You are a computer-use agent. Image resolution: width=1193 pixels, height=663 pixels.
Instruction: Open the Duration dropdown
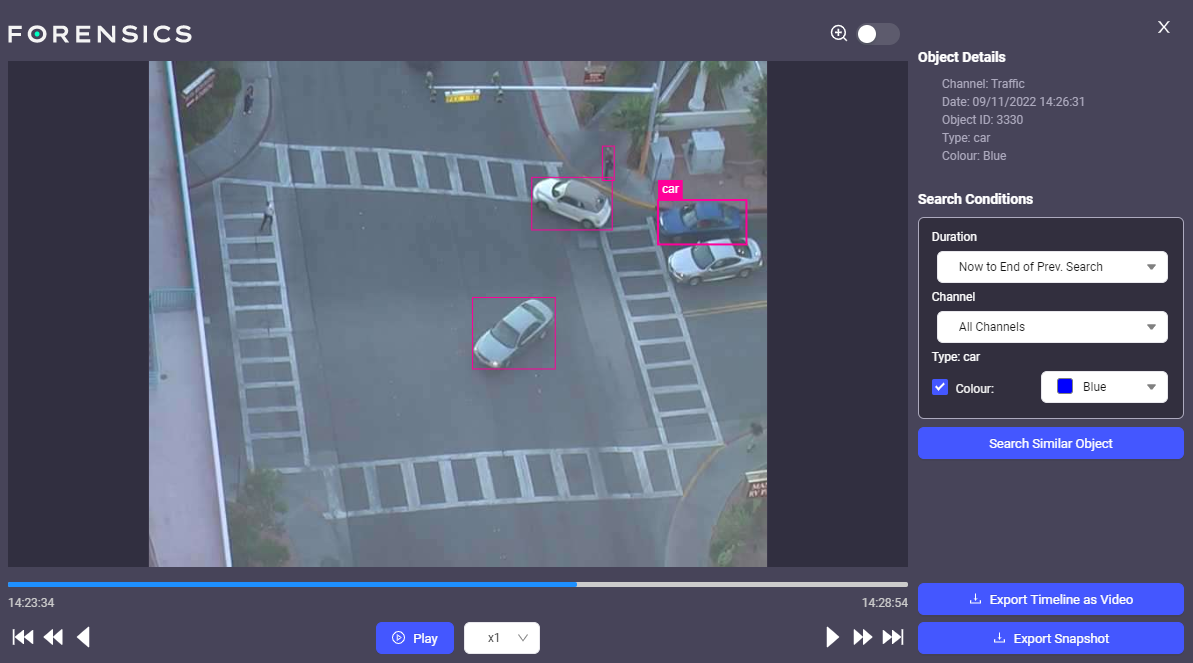1051,267
